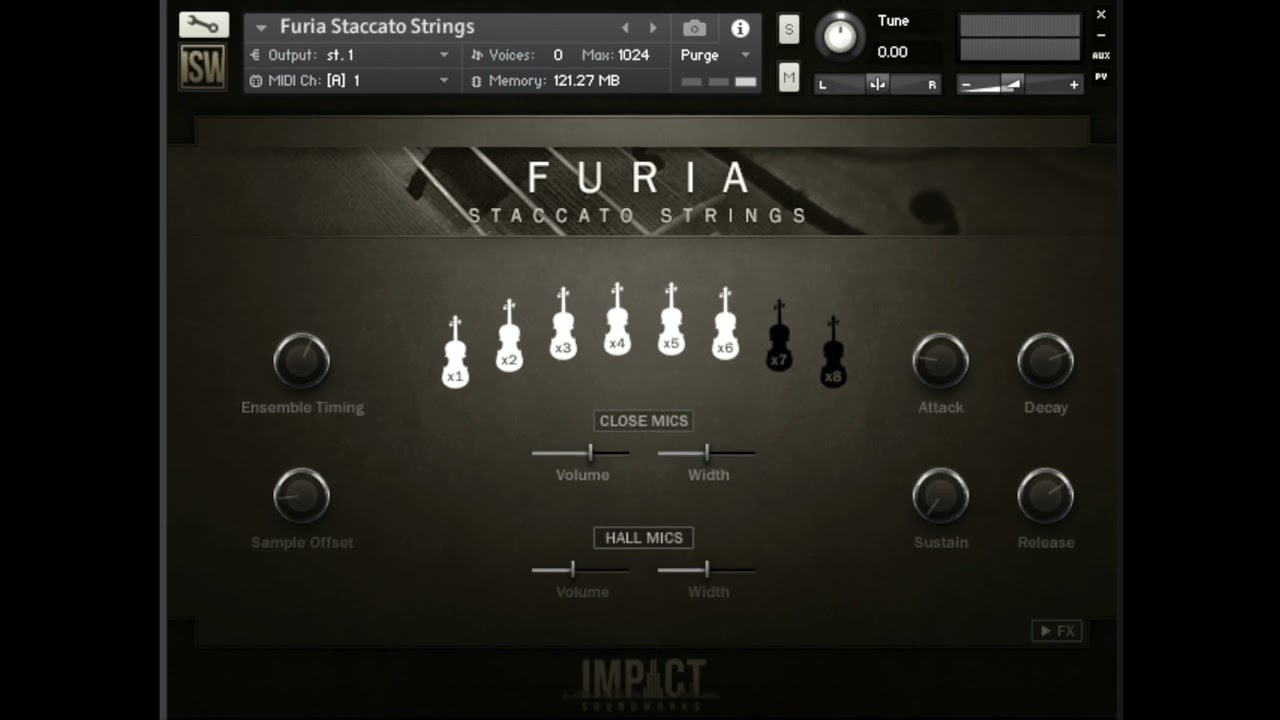Click the Tune knob
The image size is (1280, 720).
pos(840,37)
